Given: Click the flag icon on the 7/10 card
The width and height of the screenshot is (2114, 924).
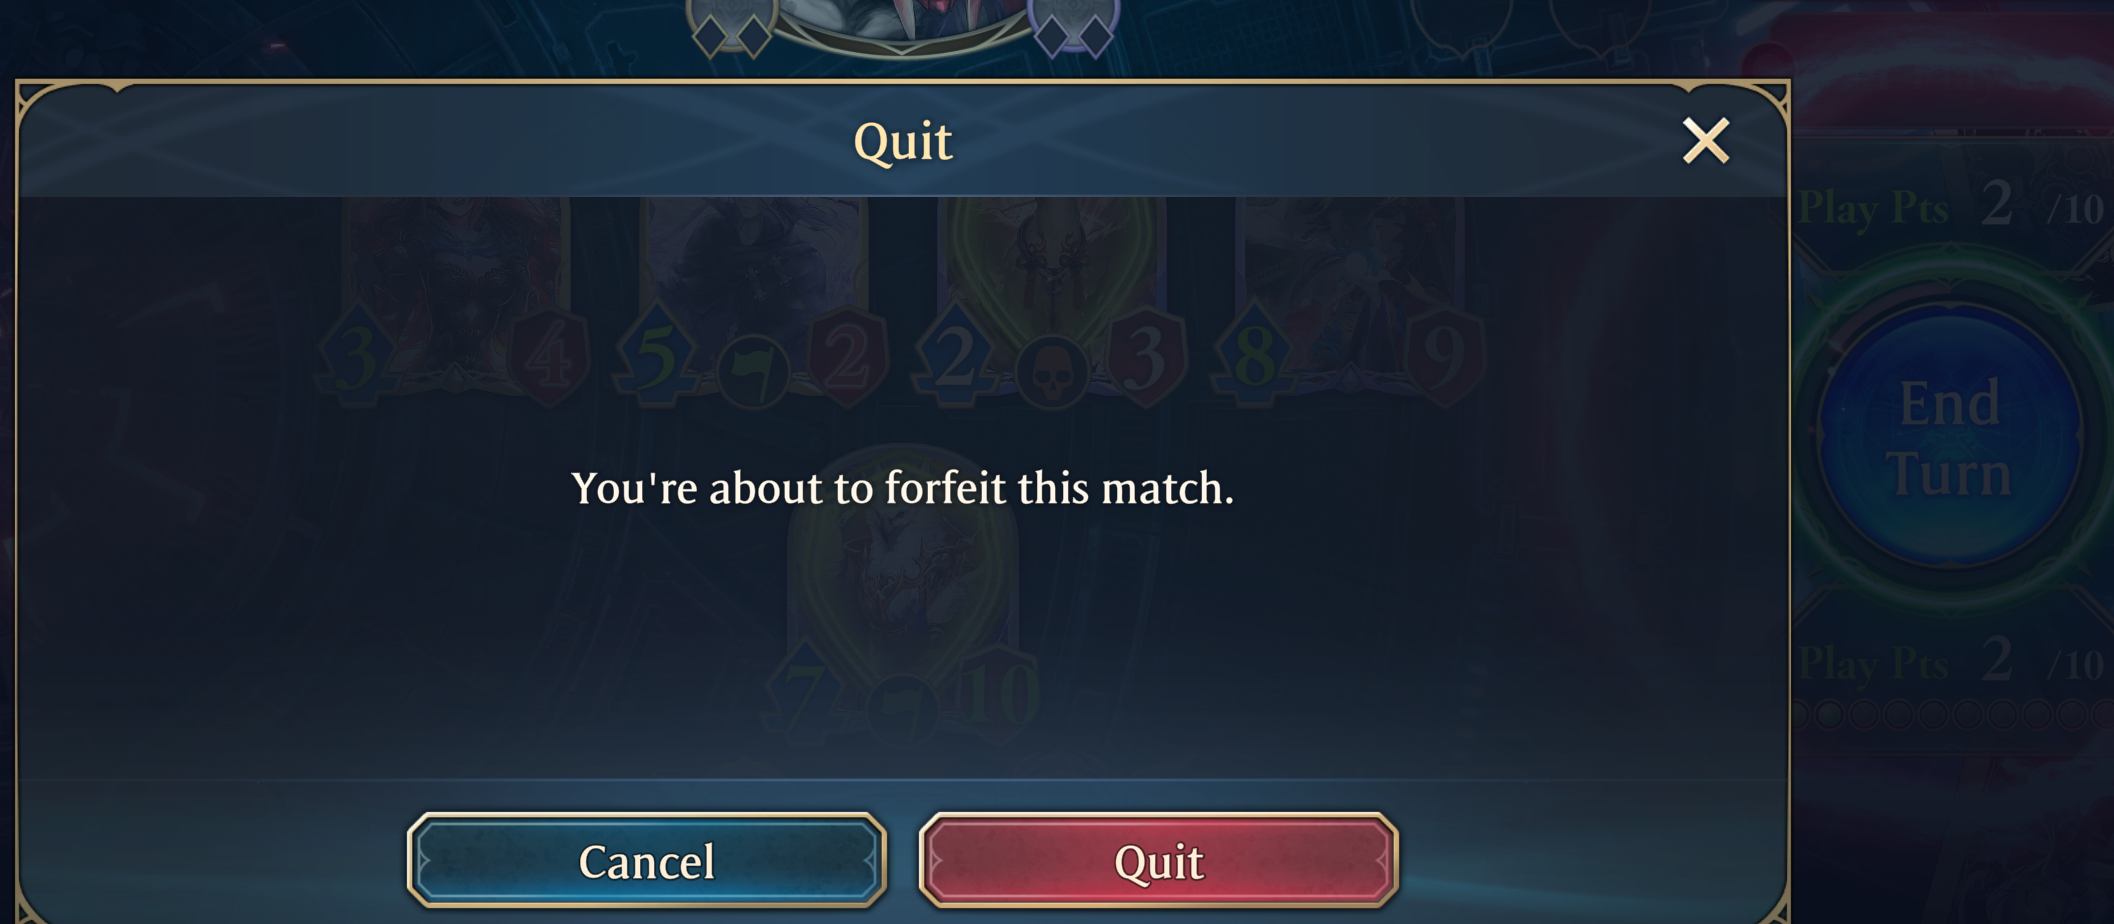Looking at the screenshot, I should tap(903, 710).
